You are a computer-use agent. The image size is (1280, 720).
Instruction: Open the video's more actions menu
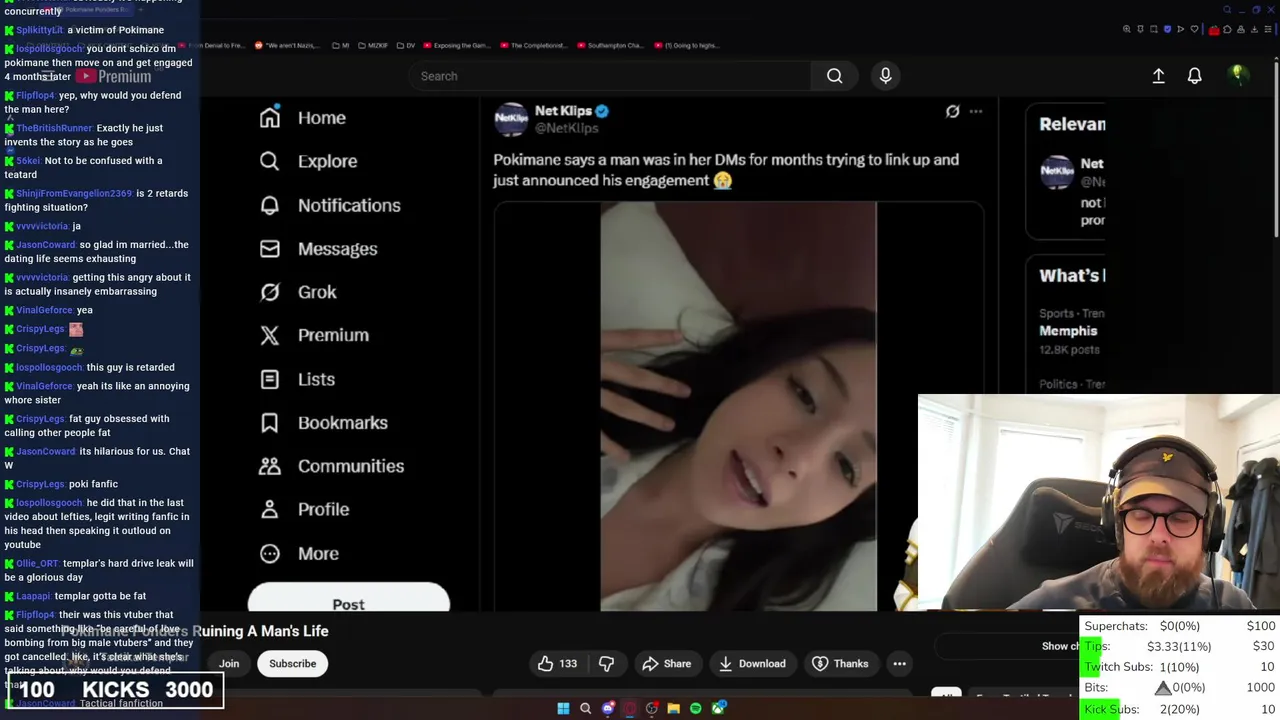[899, 664]
